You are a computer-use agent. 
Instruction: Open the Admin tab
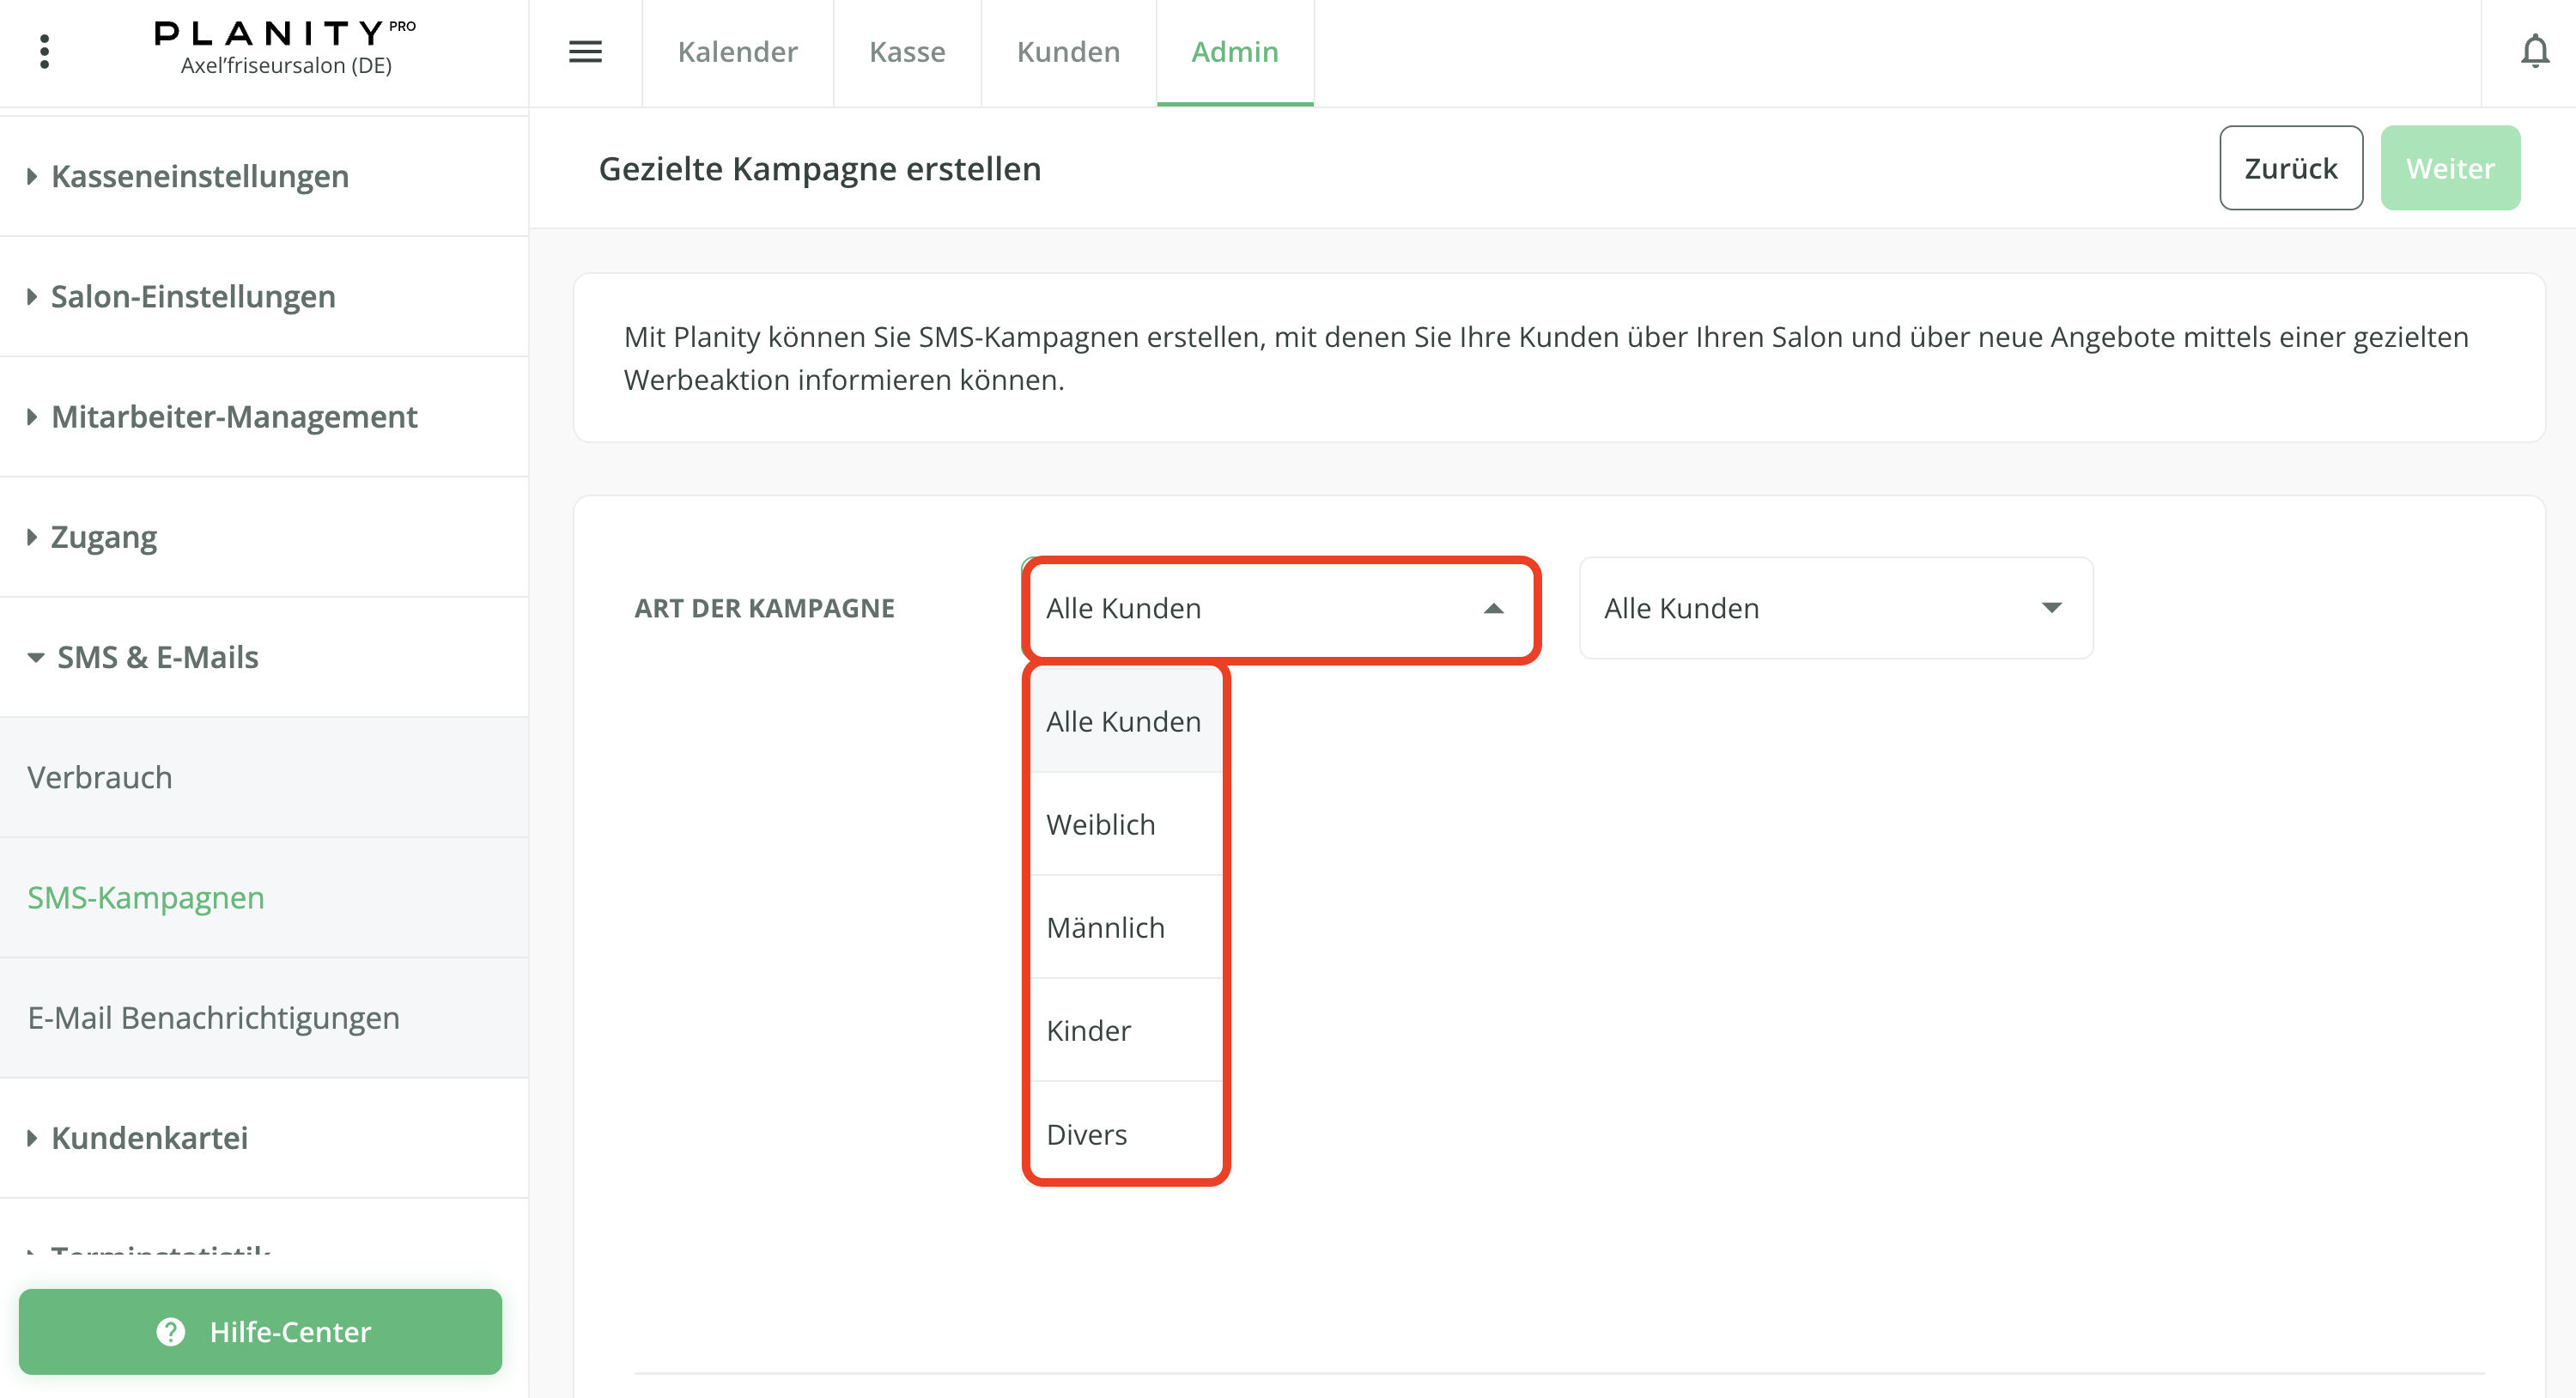[x=1234, y=52]
